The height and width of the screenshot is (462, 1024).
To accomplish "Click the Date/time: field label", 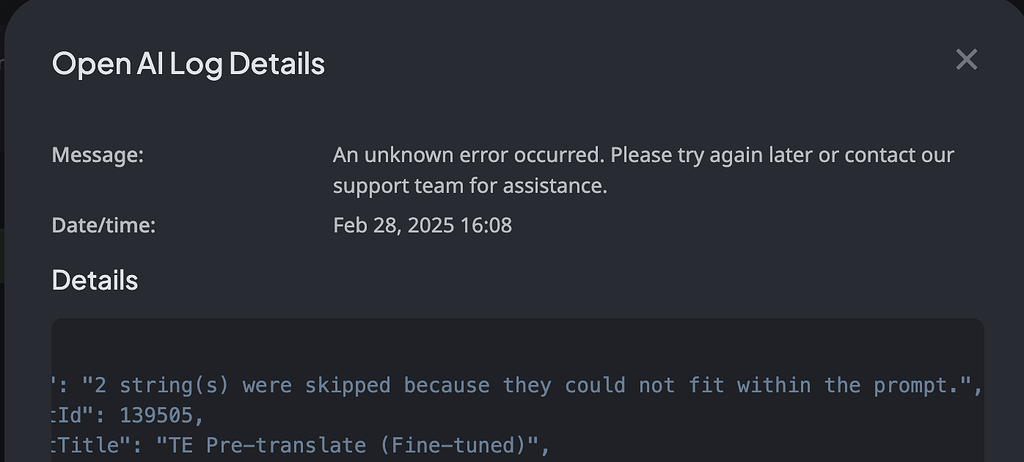I will [x=104, y=225].
